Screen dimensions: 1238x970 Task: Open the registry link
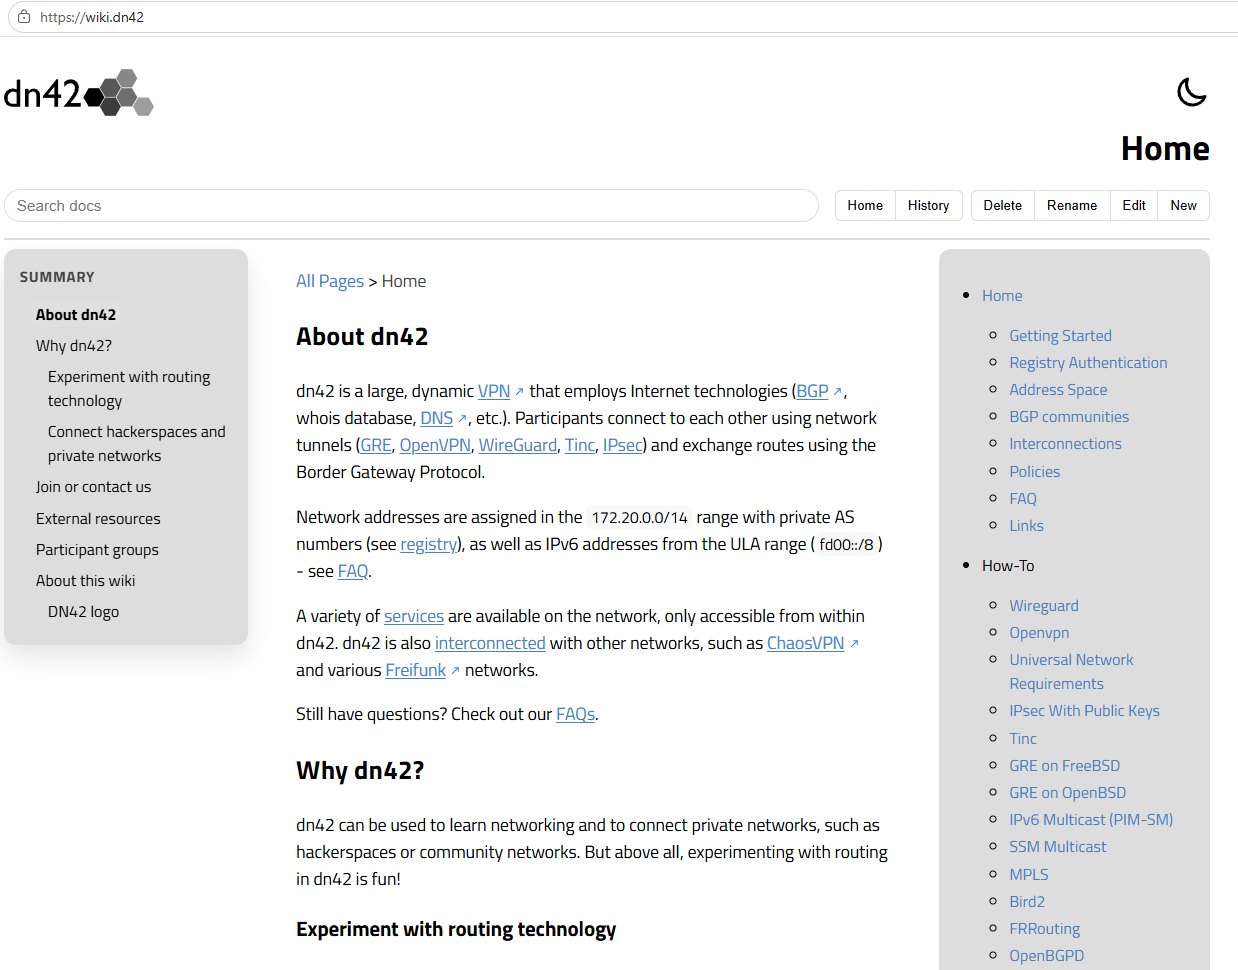coord(429,544)
